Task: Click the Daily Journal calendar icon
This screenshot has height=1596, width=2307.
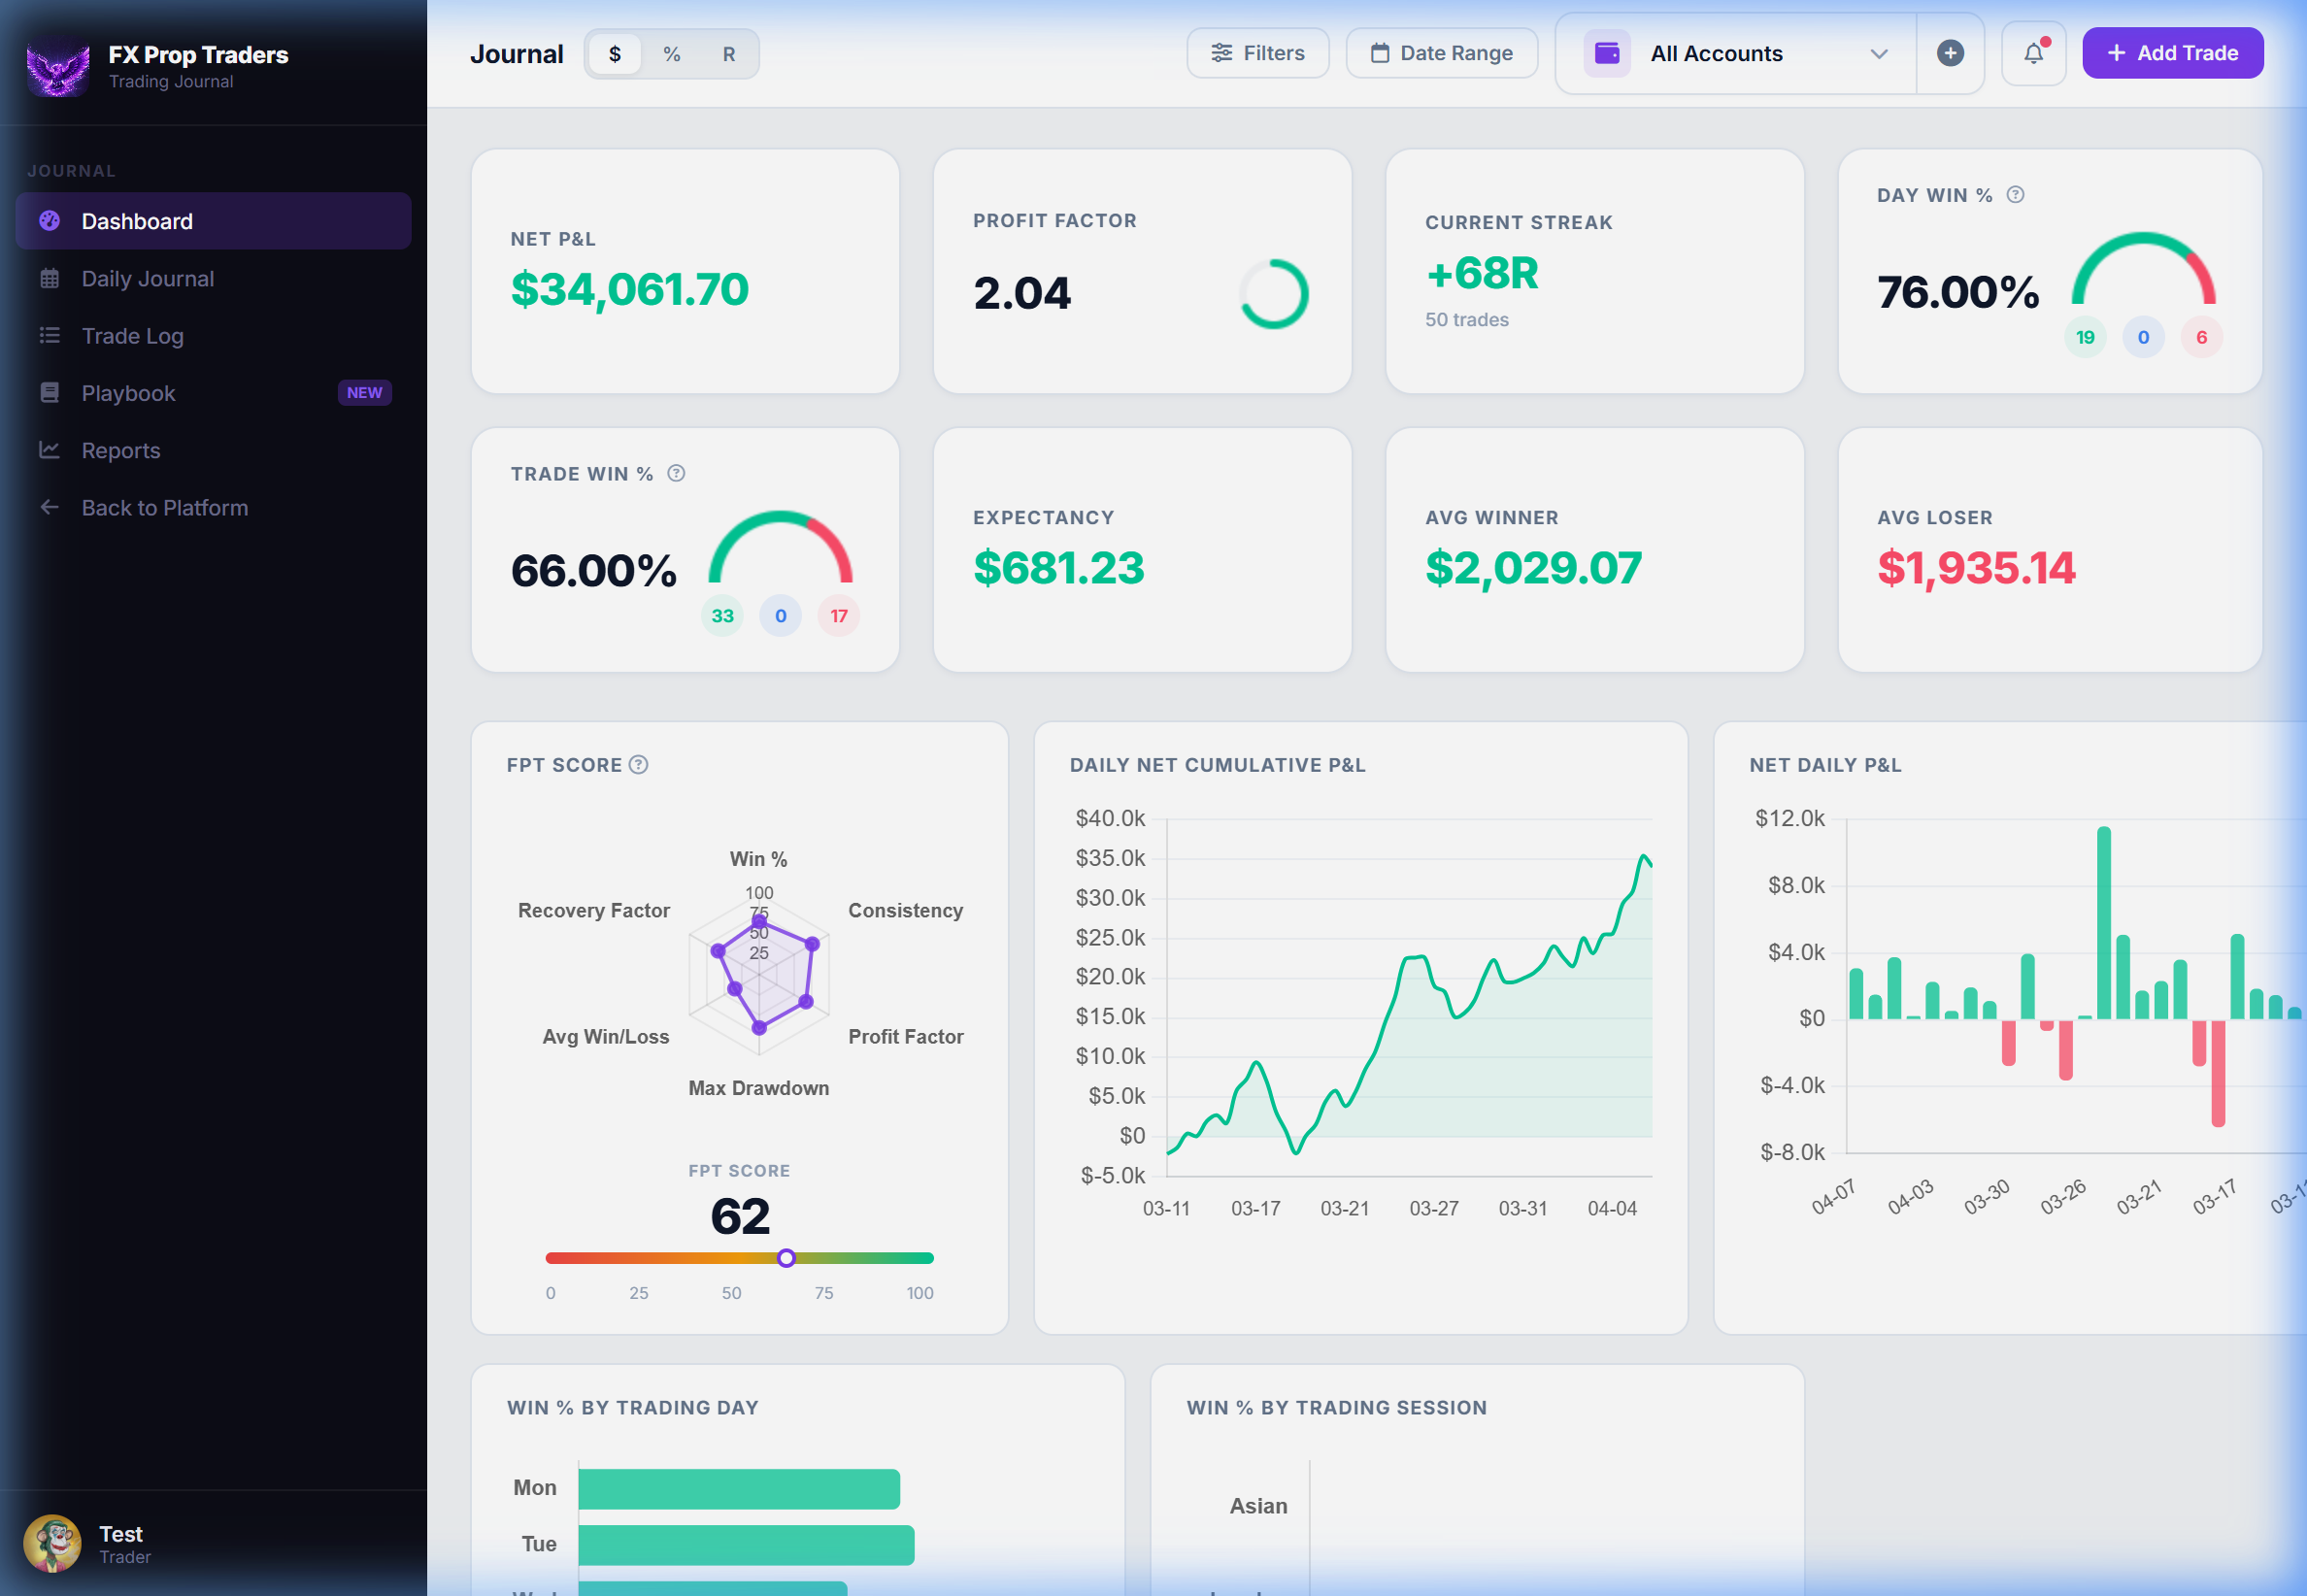Action: click(49, 278)
